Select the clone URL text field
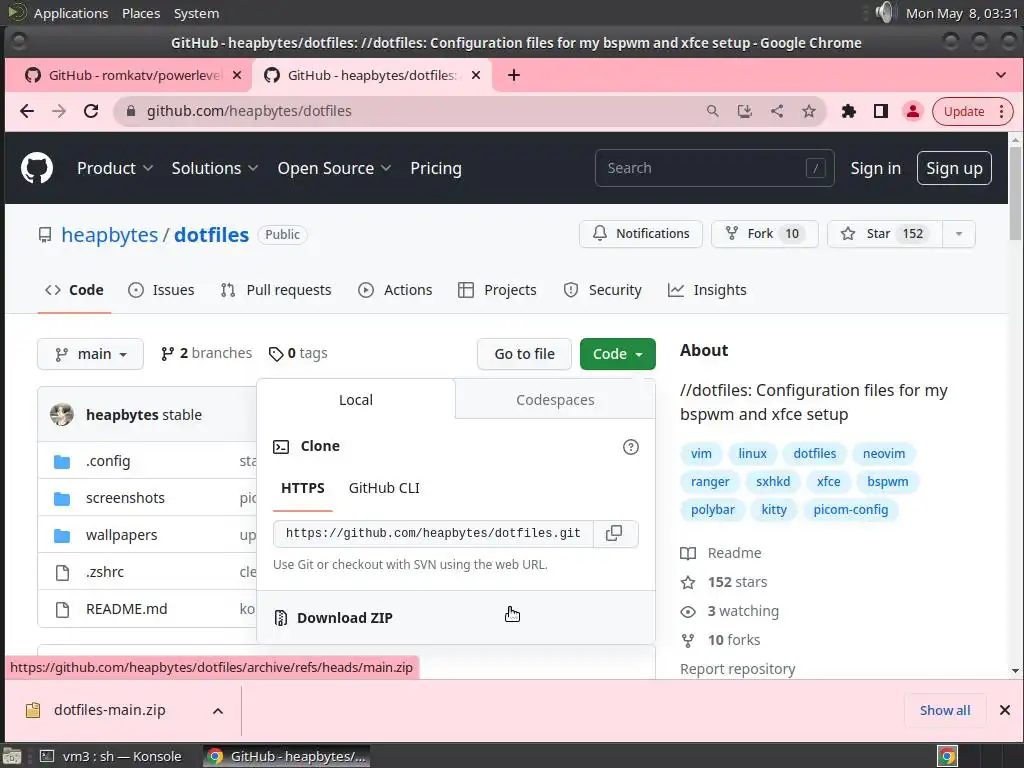Image resolution: width=1024 pixels, height=768 pixels. [x=433, y=533]
